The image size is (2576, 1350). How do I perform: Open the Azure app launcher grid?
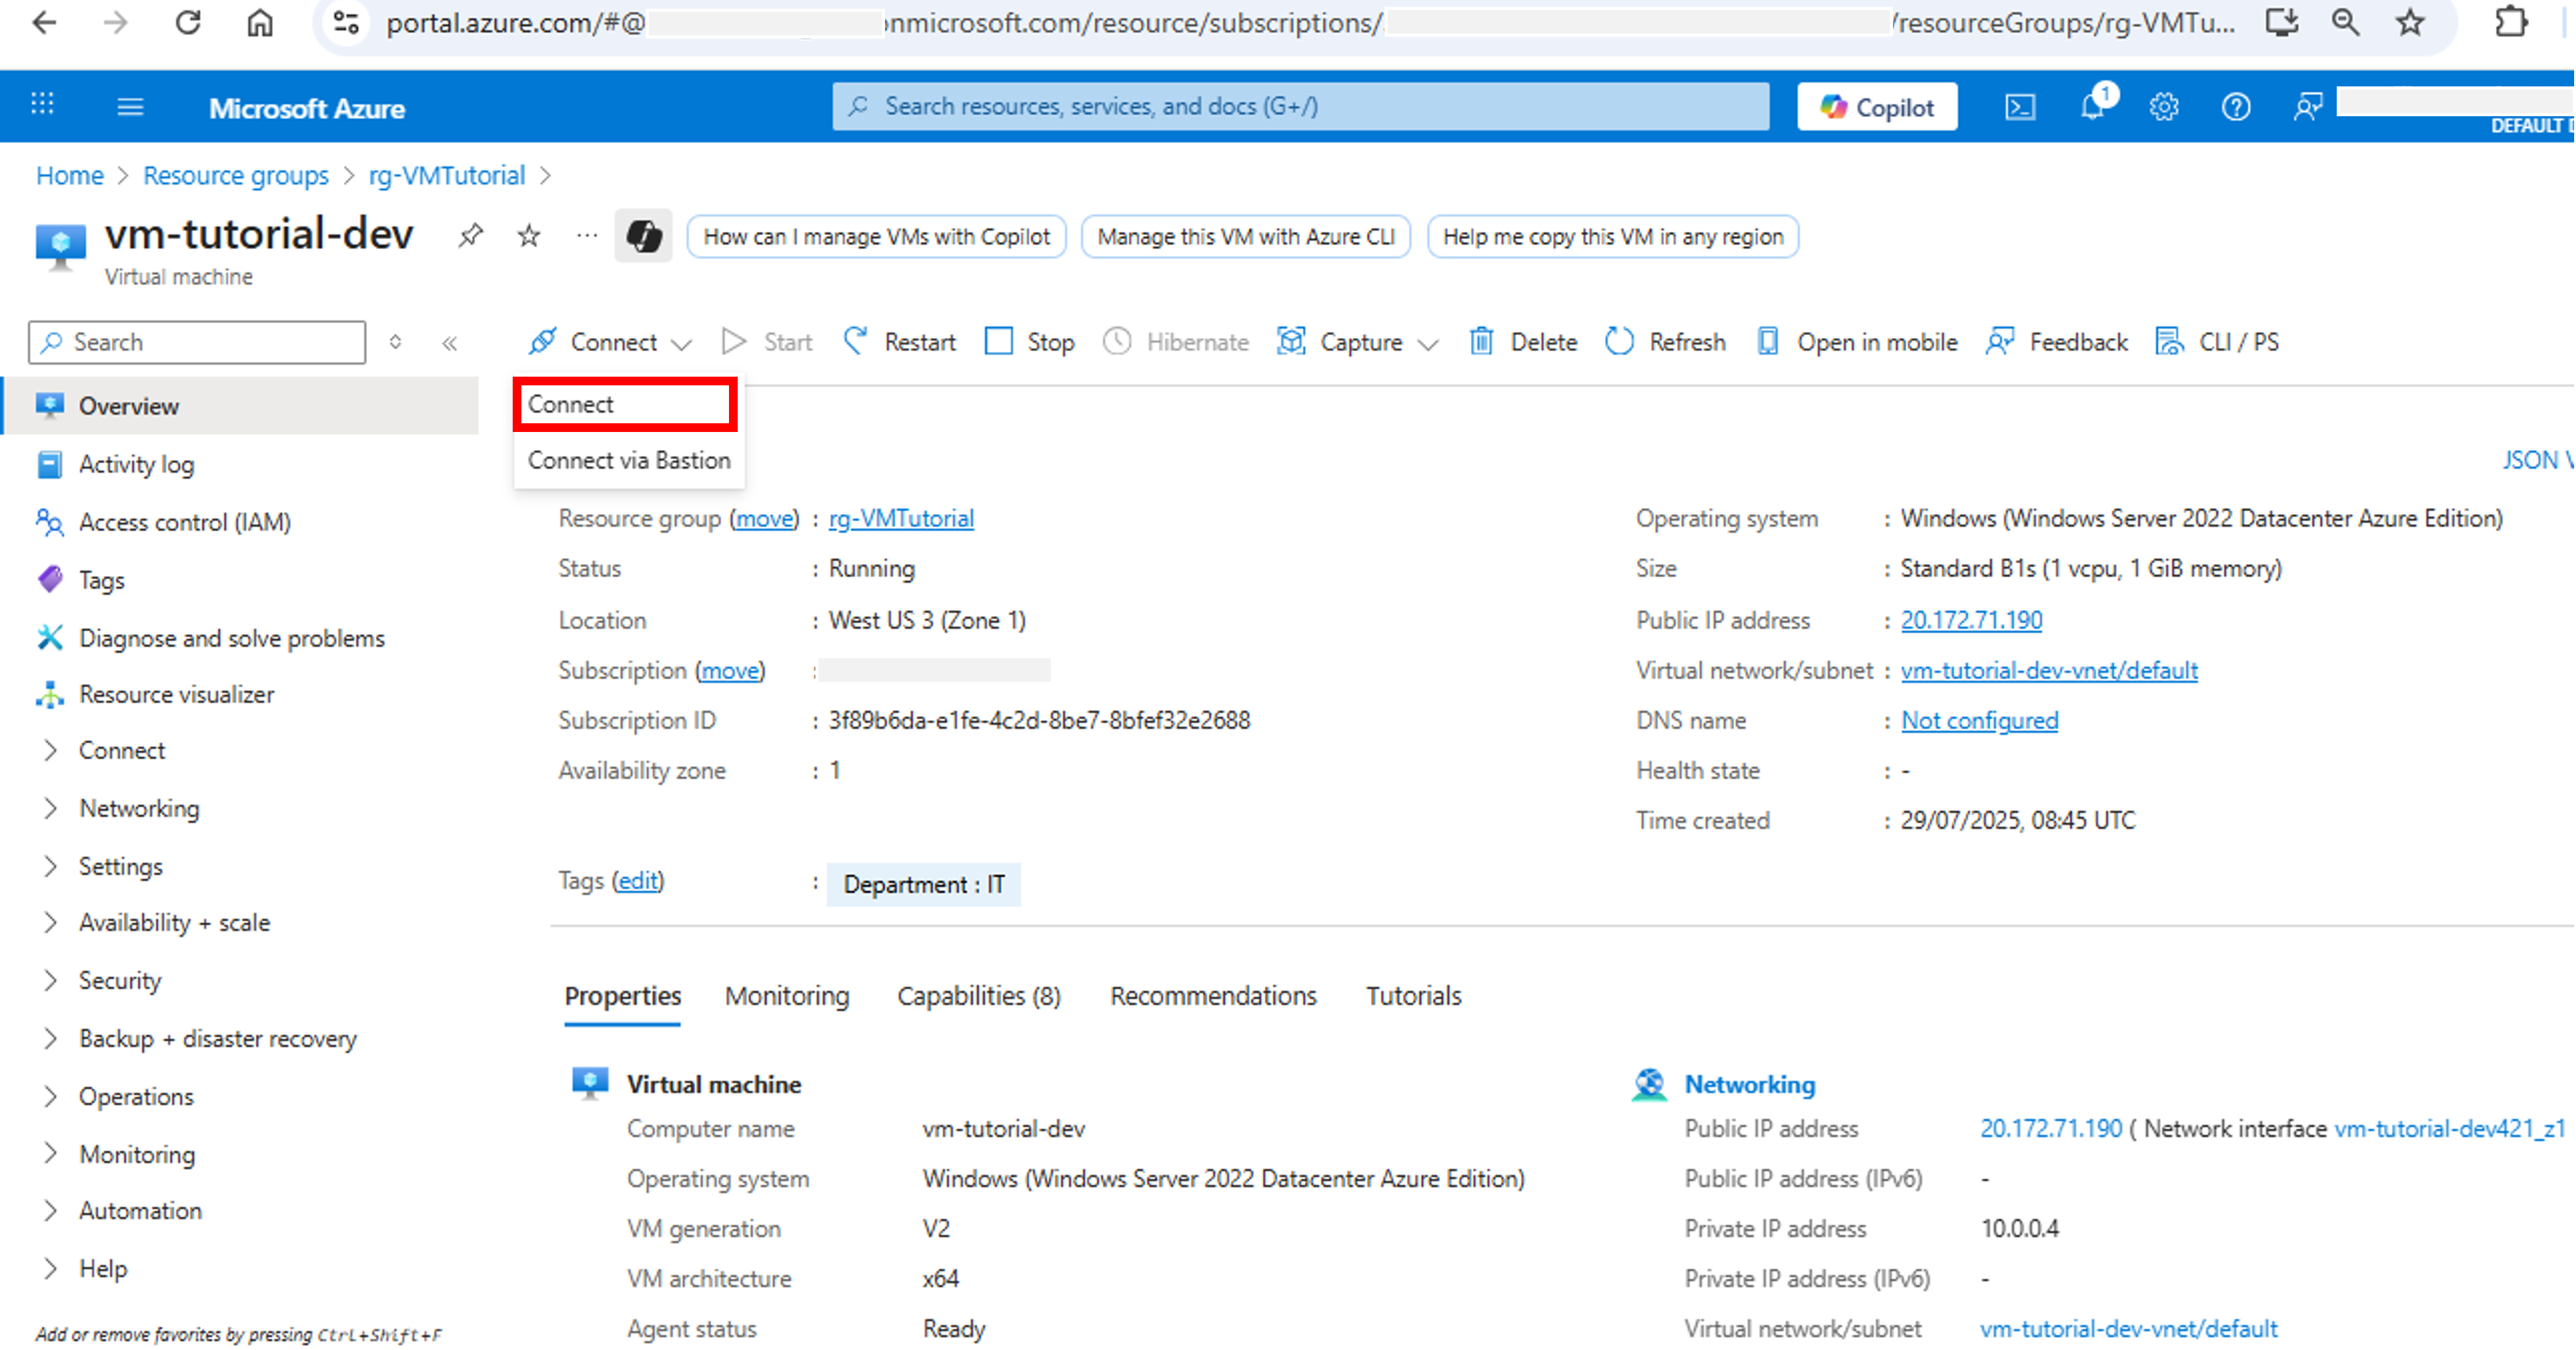click(42, 105)
